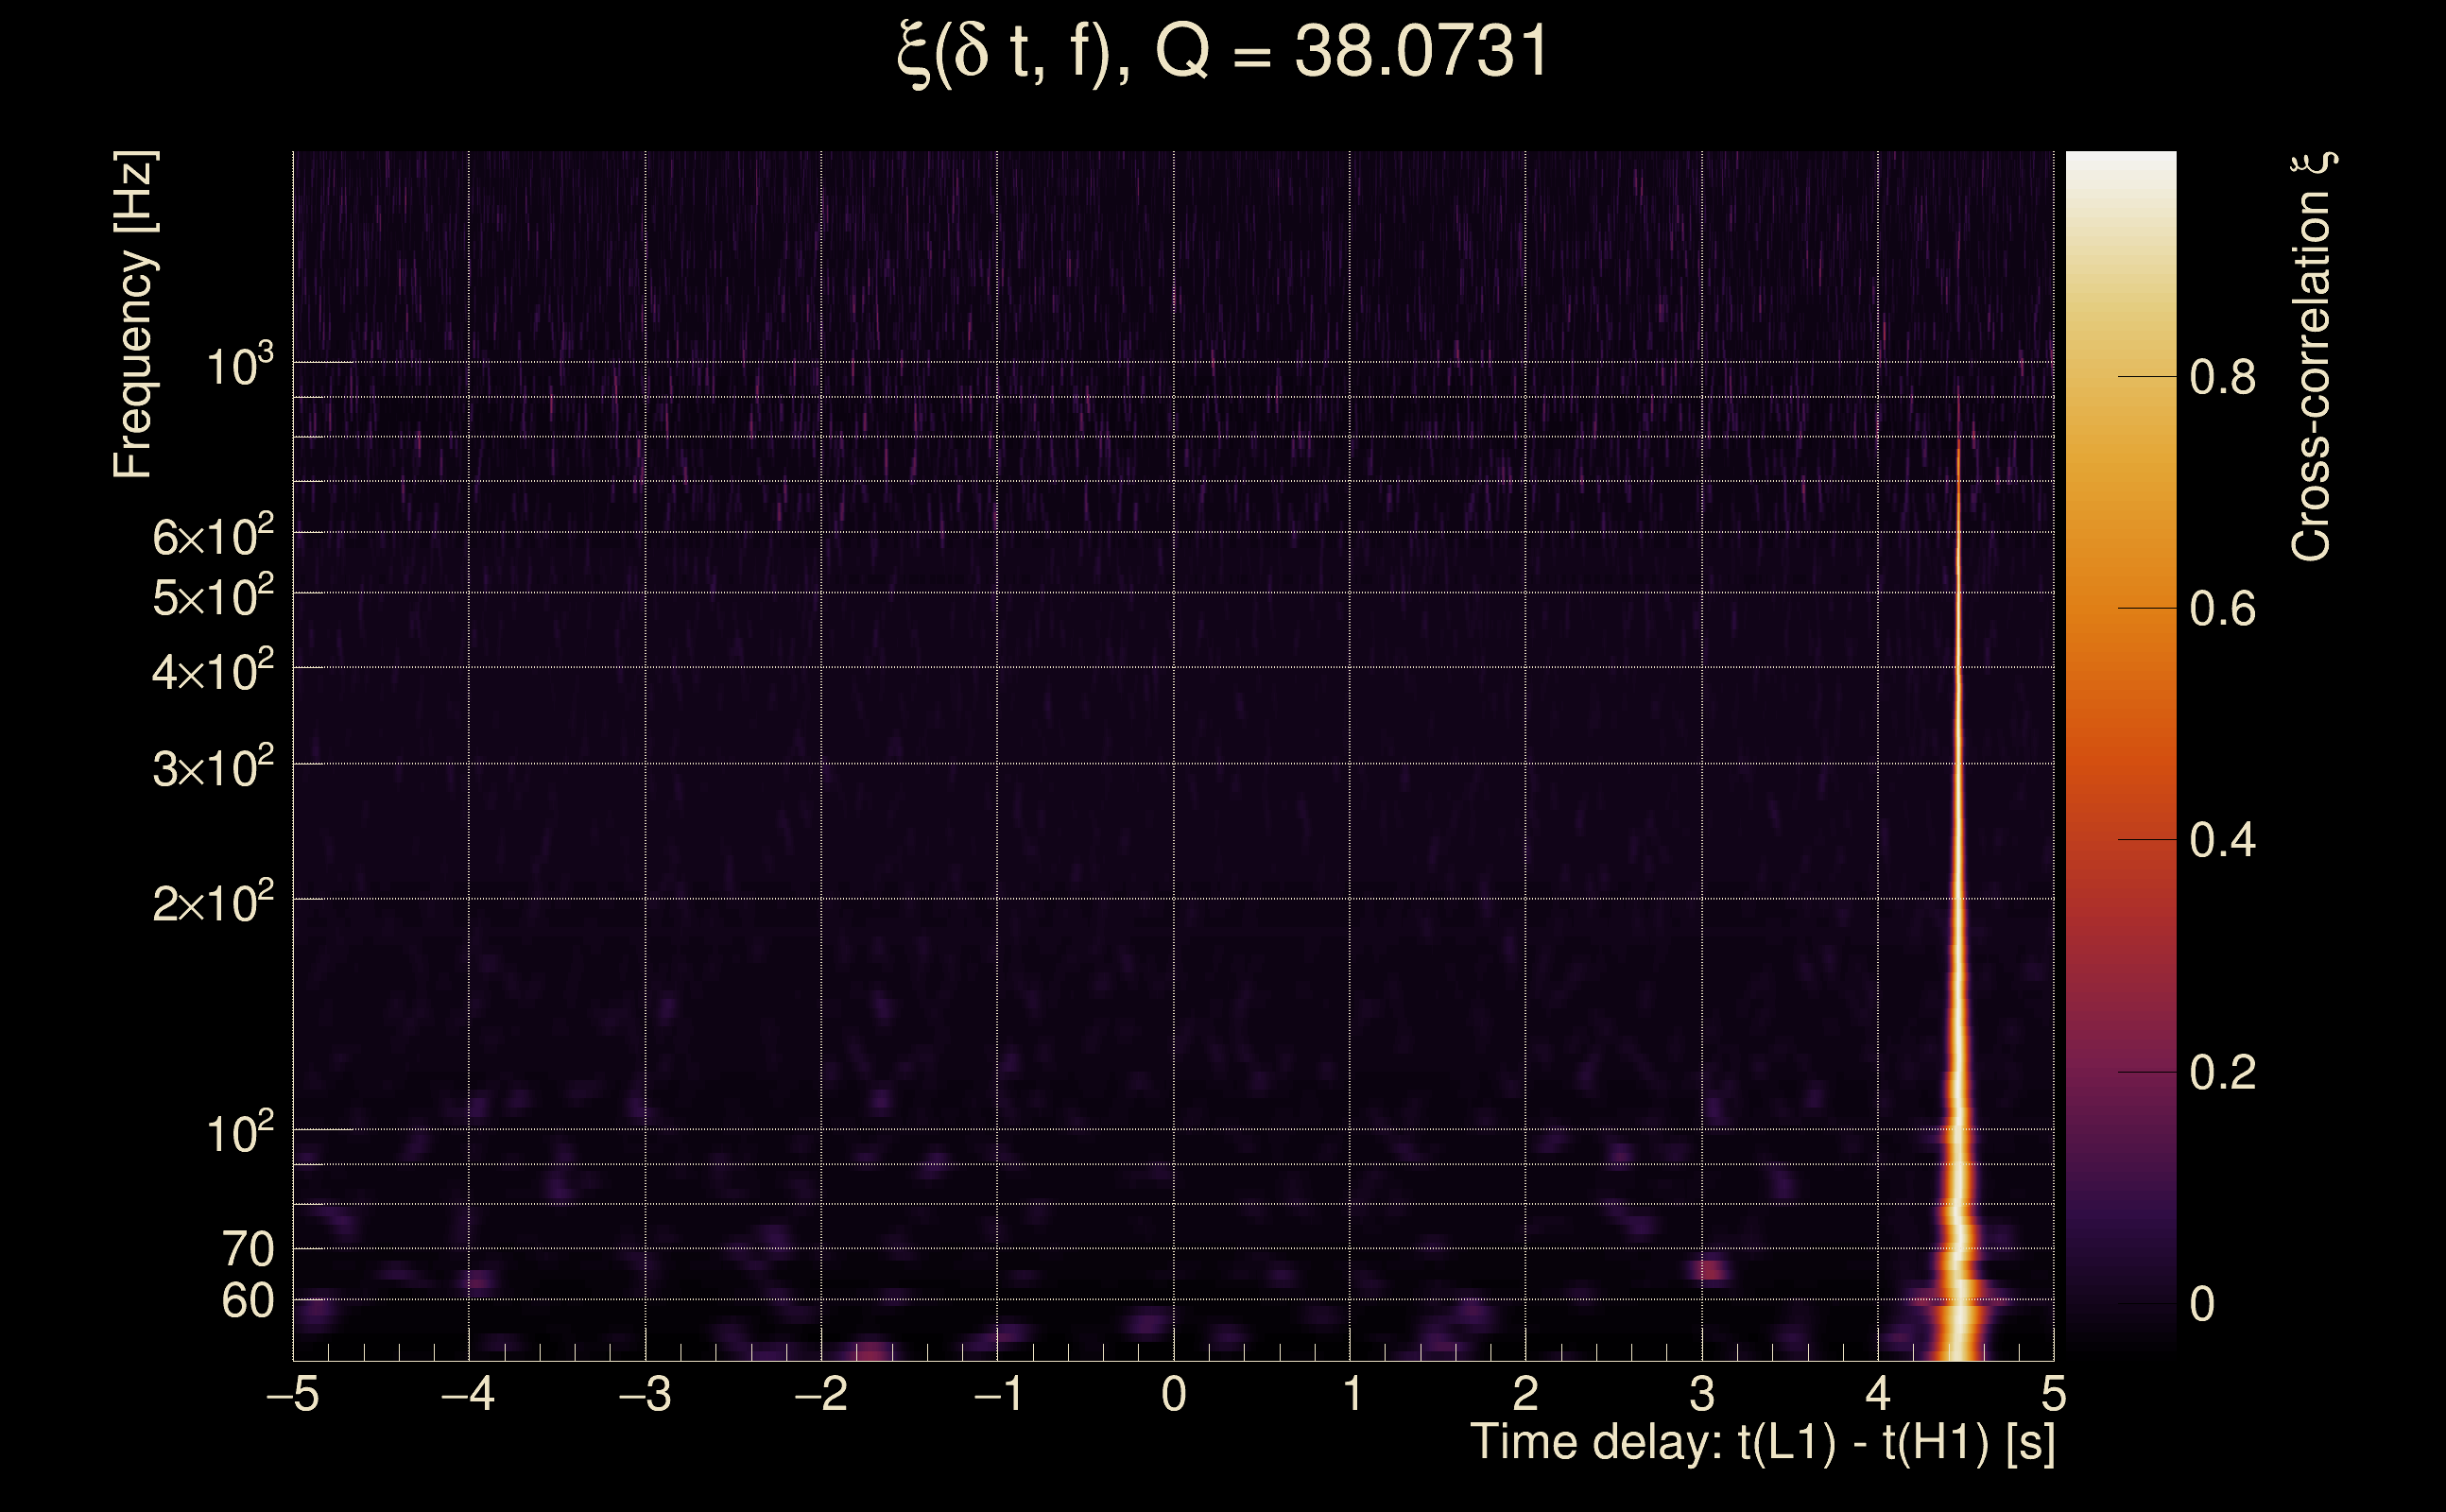The image size is (2446, 1512).
Task: Click the 2×10² frequency tick label
Action: point(212,903)
